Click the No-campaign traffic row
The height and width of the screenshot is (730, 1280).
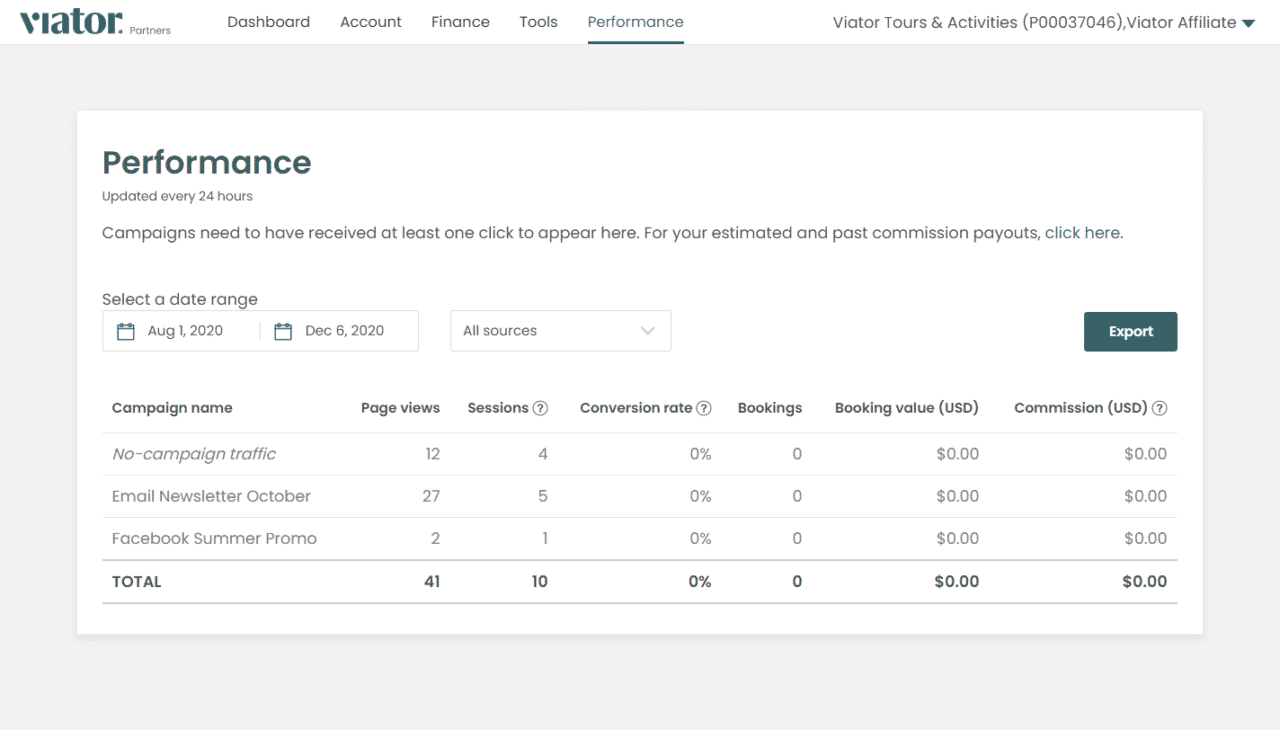194,454
